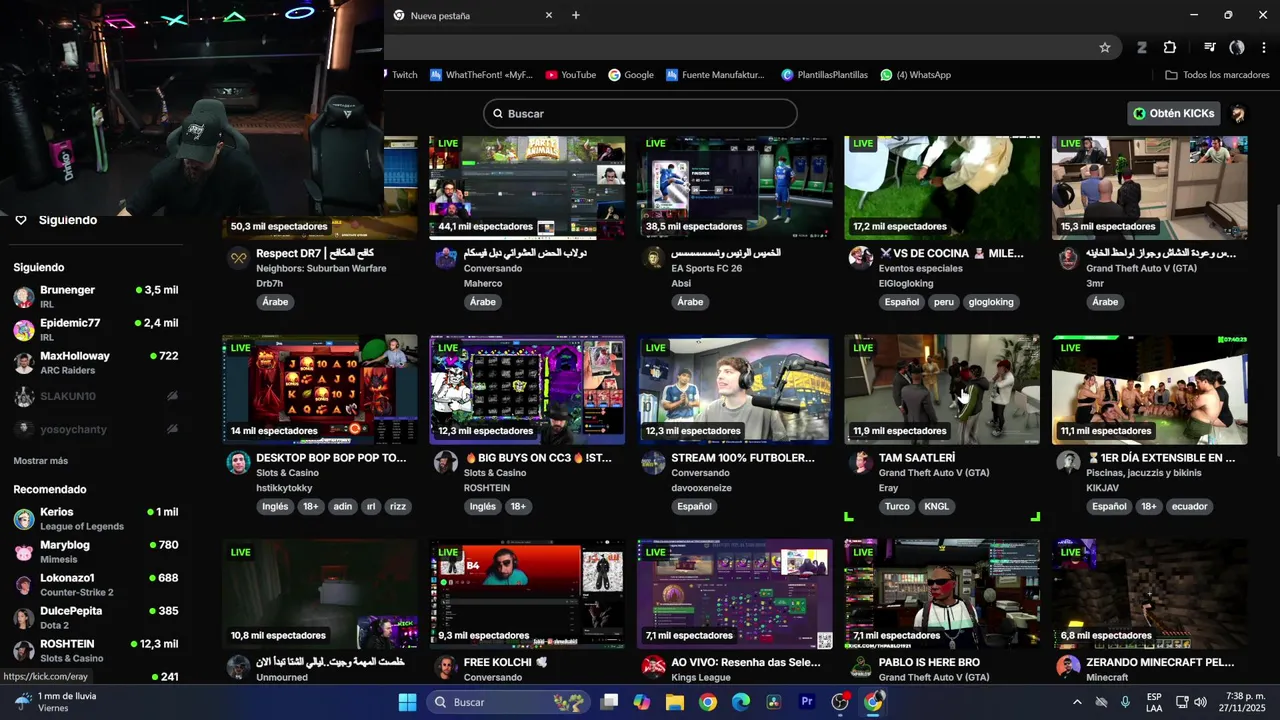Open recommended channel DulcePepita
This screenshot has height=720, width=1280.
pos(95,617)
